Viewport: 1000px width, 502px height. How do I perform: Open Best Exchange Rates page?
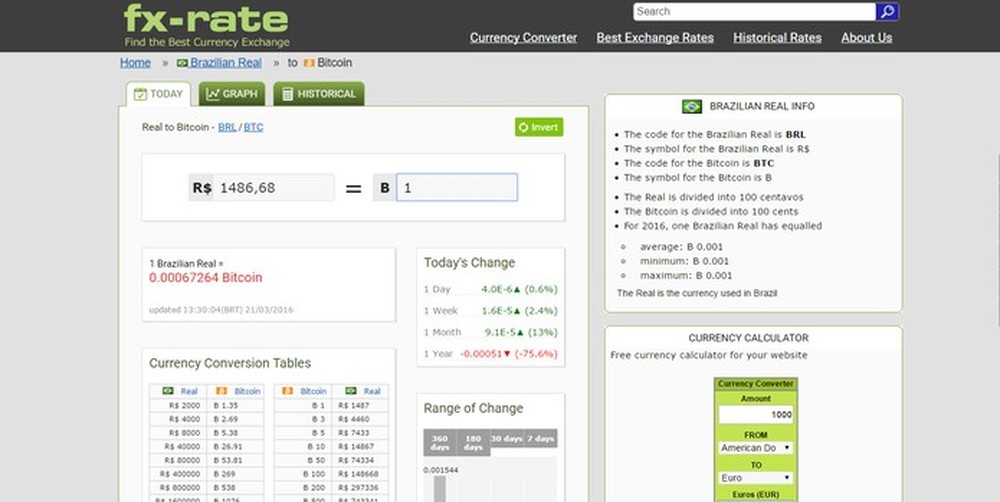655,38
